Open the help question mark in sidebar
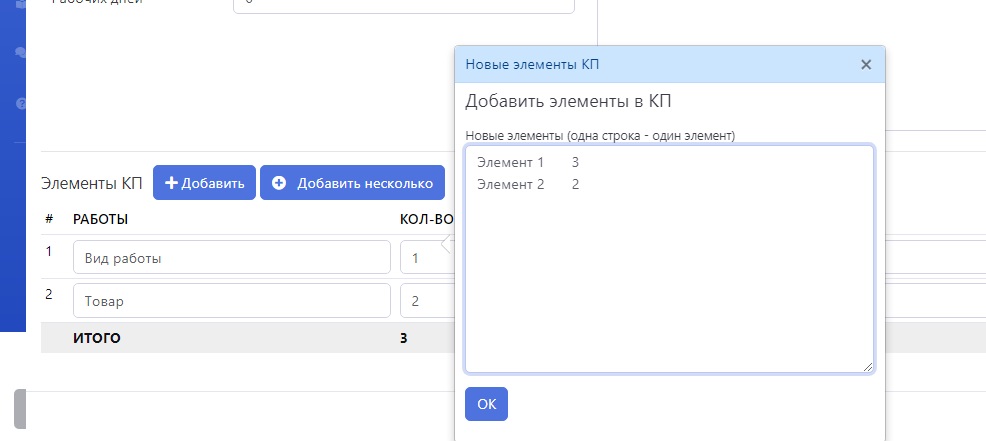This screenshot has width=986, height=441. click(20, 103)
